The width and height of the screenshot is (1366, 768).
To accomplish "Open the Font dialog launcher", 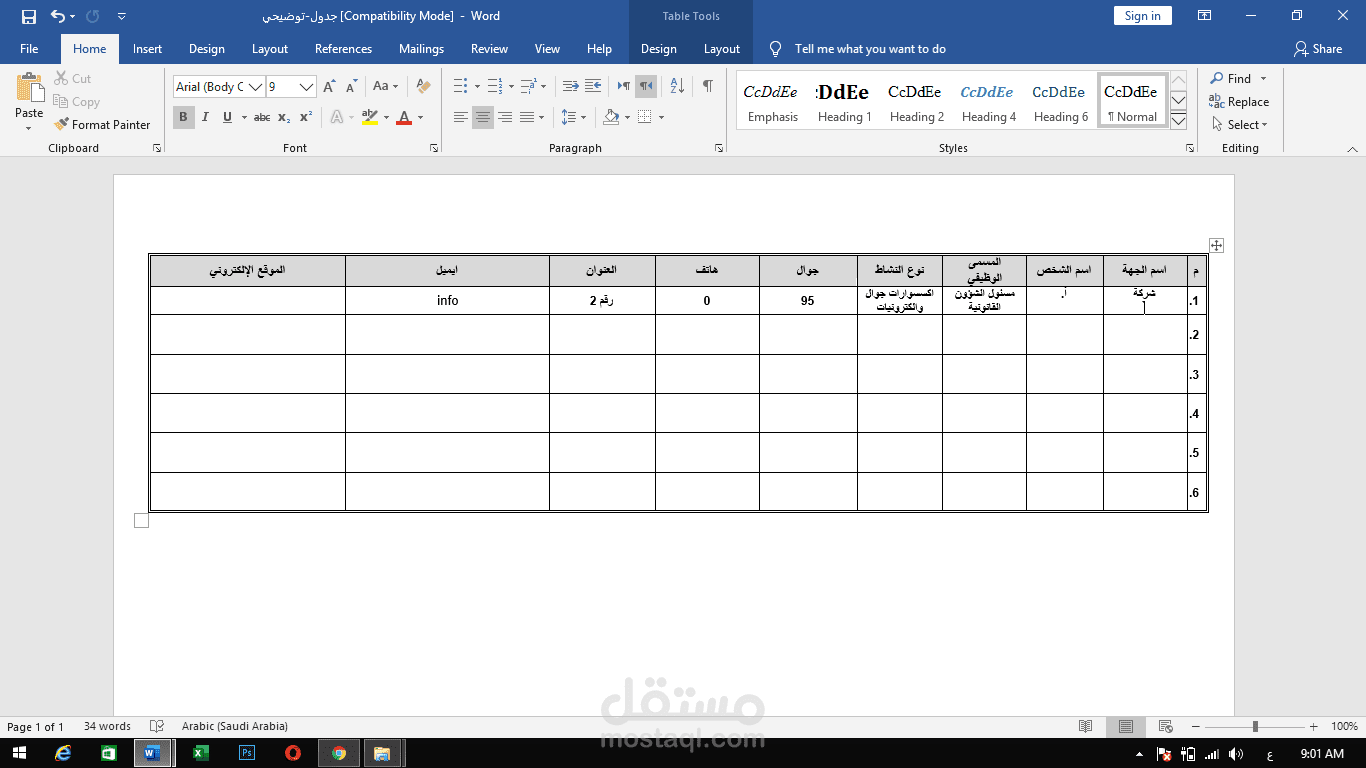I will click(x=434, y=148).
